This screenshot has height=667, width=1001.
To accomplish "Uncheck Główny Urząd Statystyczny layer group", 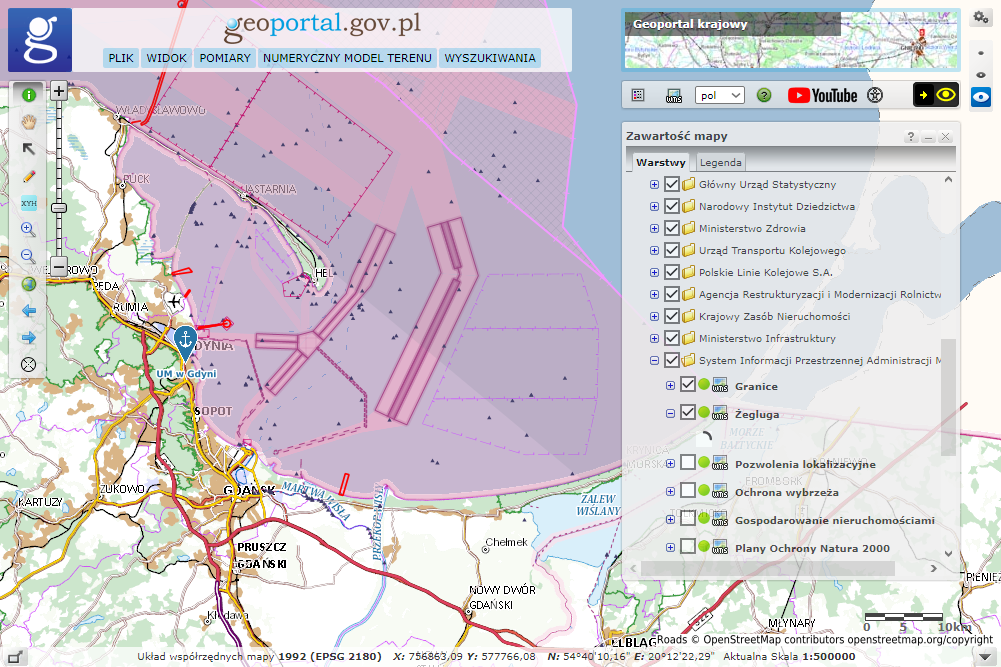I will [672, 184].
